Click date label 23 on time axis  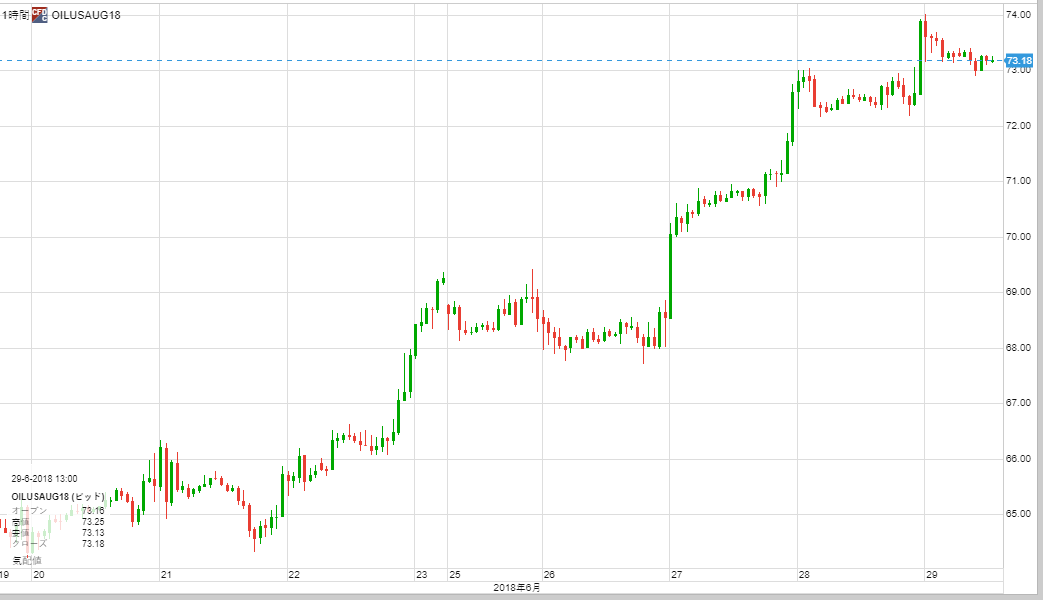coord(422,575)
